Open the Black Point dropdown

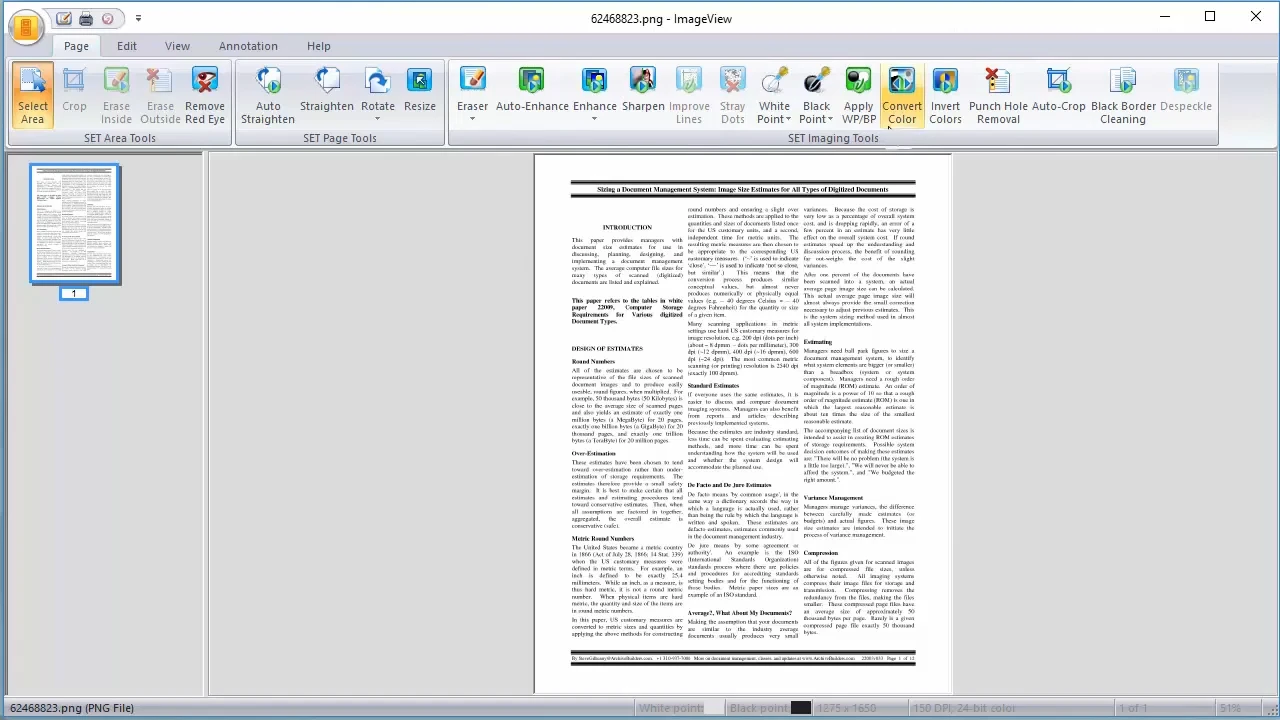coord(830,120)
